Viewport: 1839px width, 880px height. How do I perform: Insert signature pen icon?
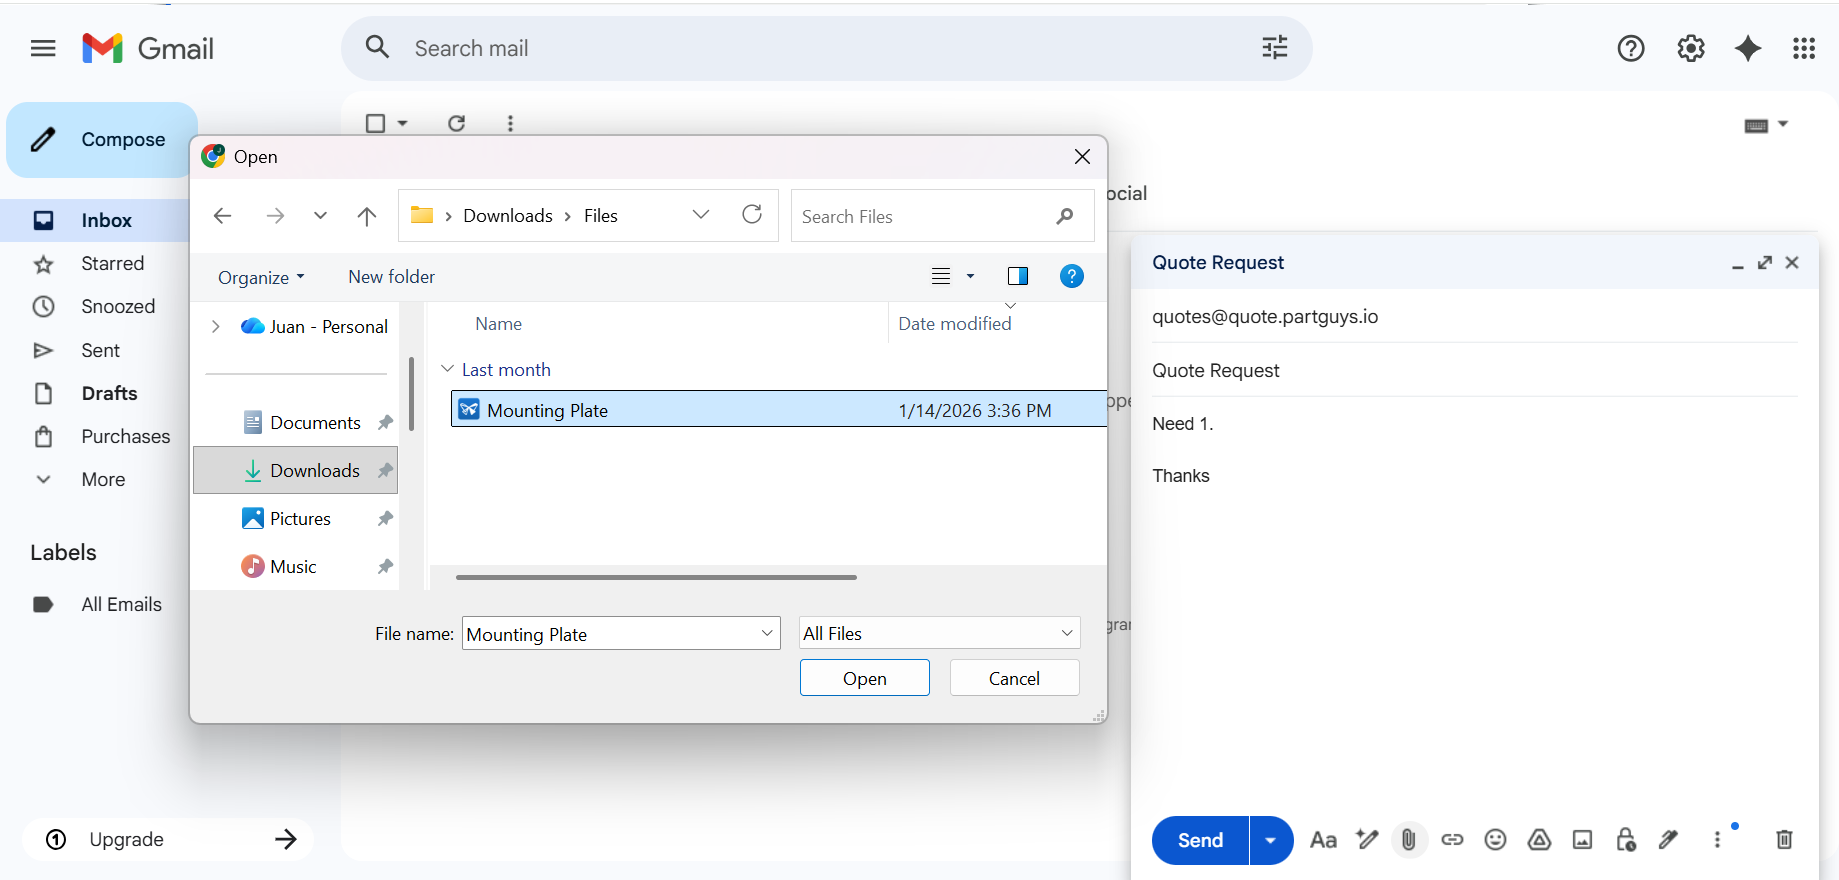click(x=1668, y=840)
